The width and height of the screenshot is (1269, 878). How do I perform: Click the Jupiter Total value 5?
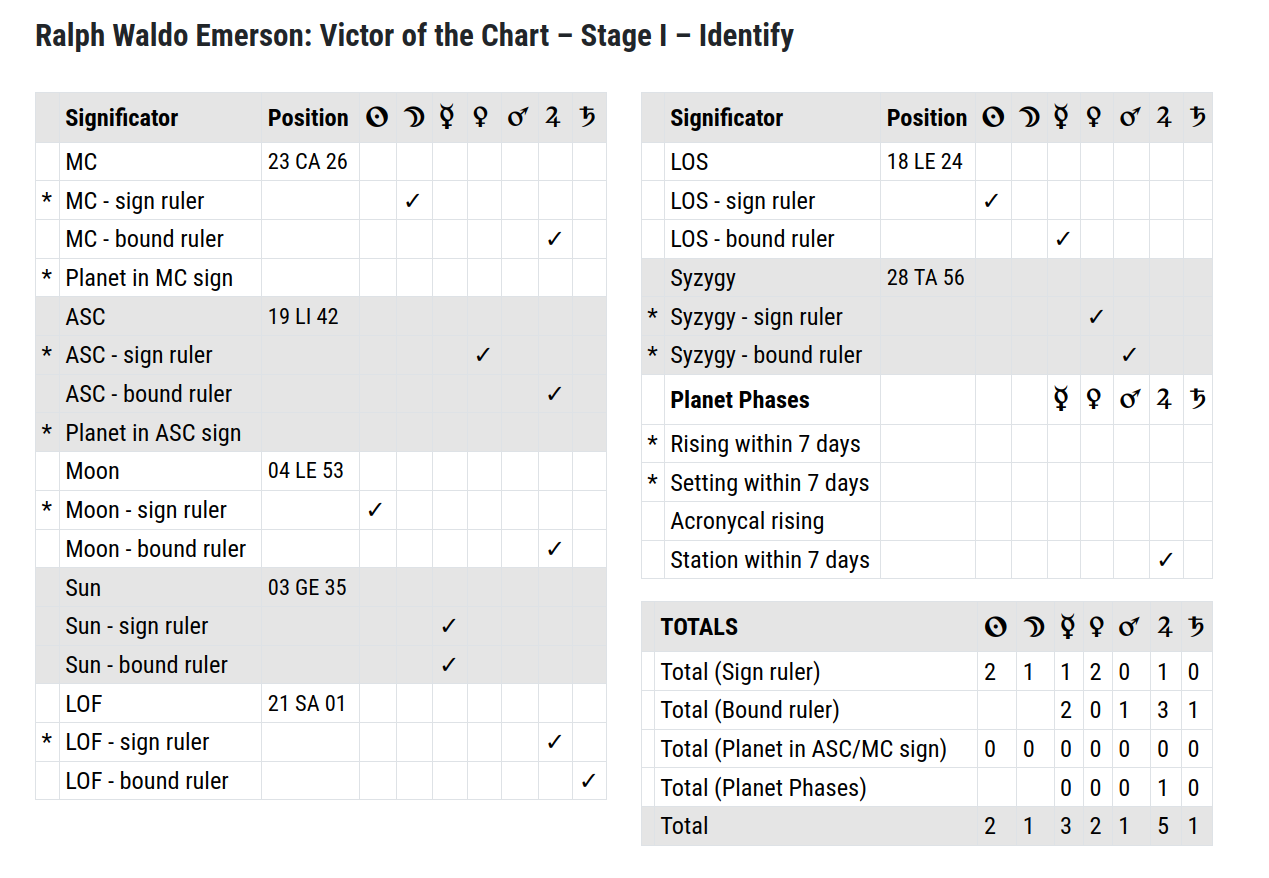(x=1164, y=827)
